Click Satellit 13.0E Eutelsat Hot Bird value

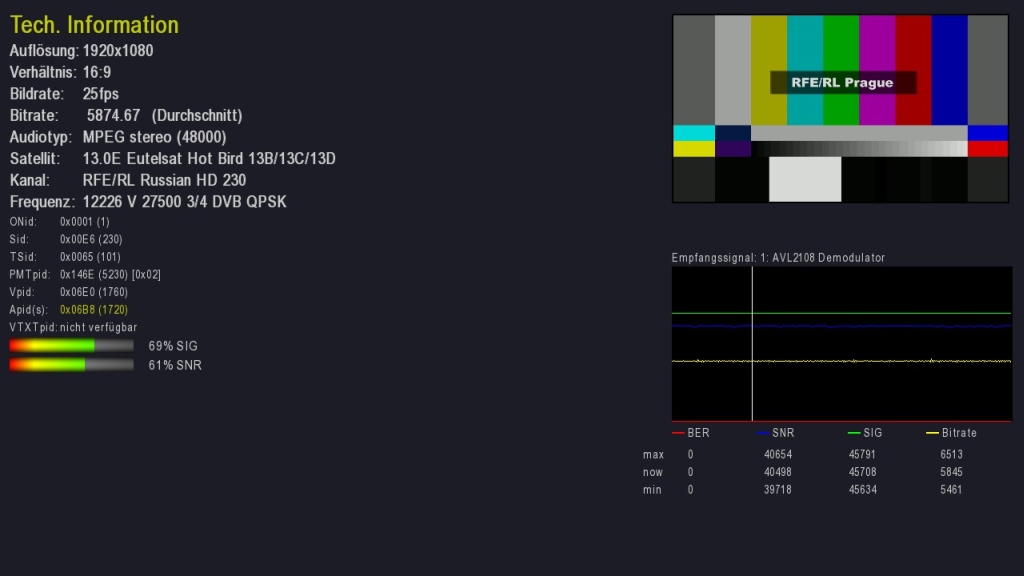pos(209,158)
